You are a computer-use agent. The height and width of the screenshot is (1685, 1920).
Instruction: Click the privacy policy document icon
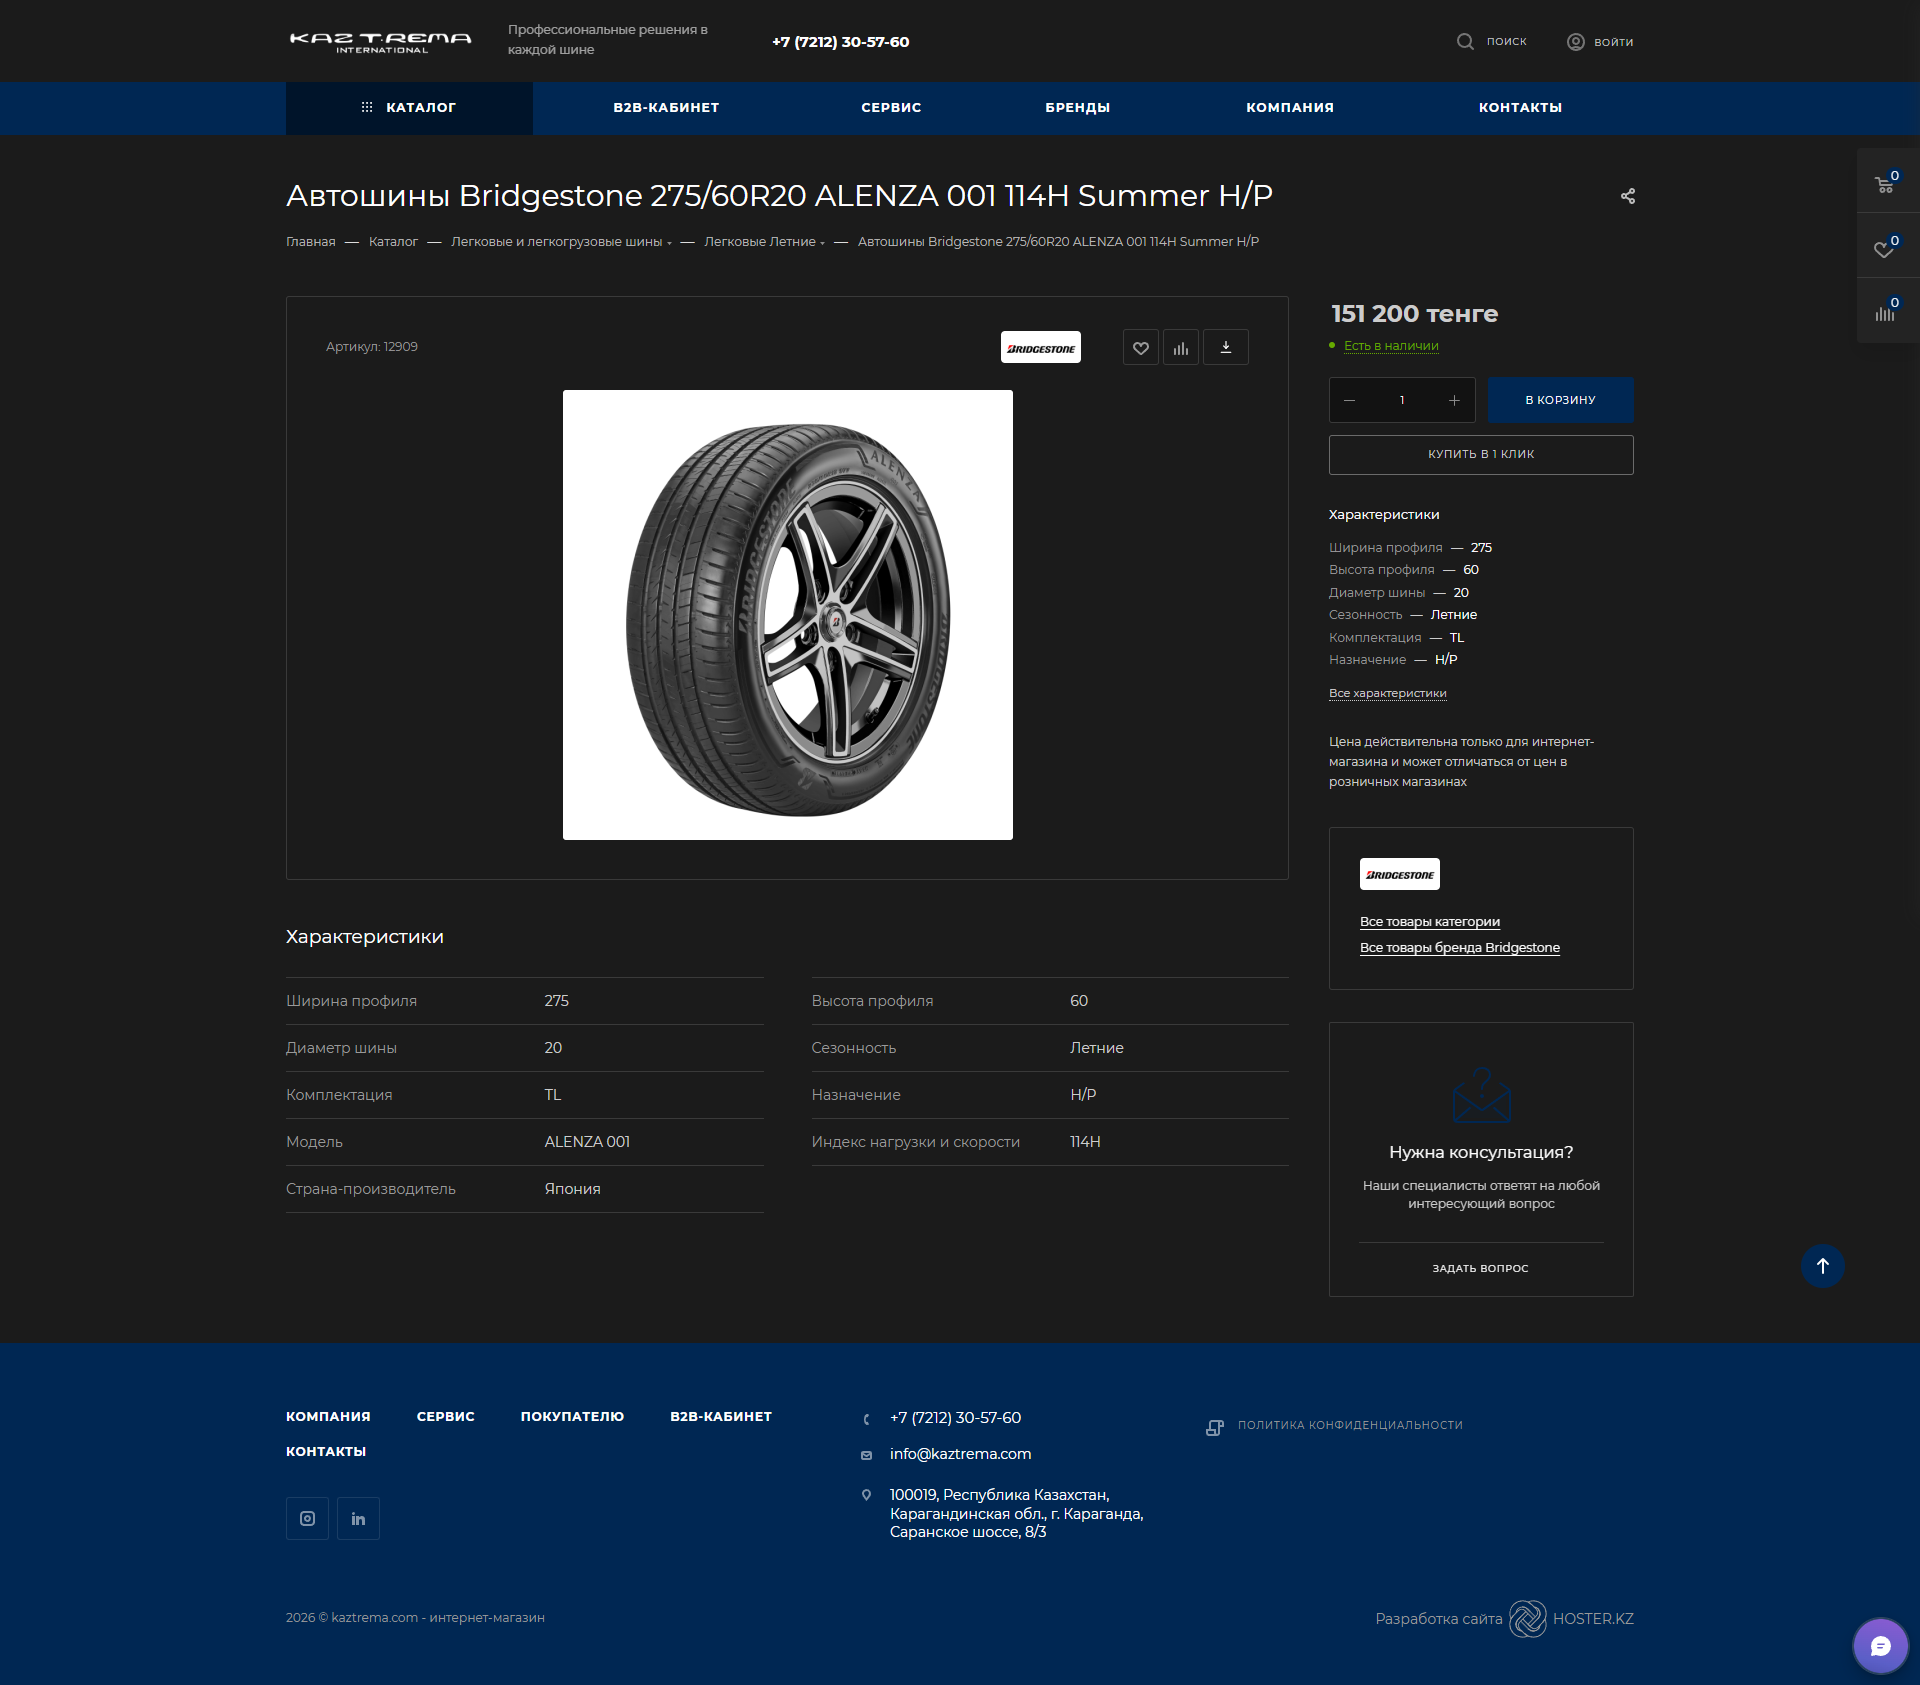point(1215,1427)
